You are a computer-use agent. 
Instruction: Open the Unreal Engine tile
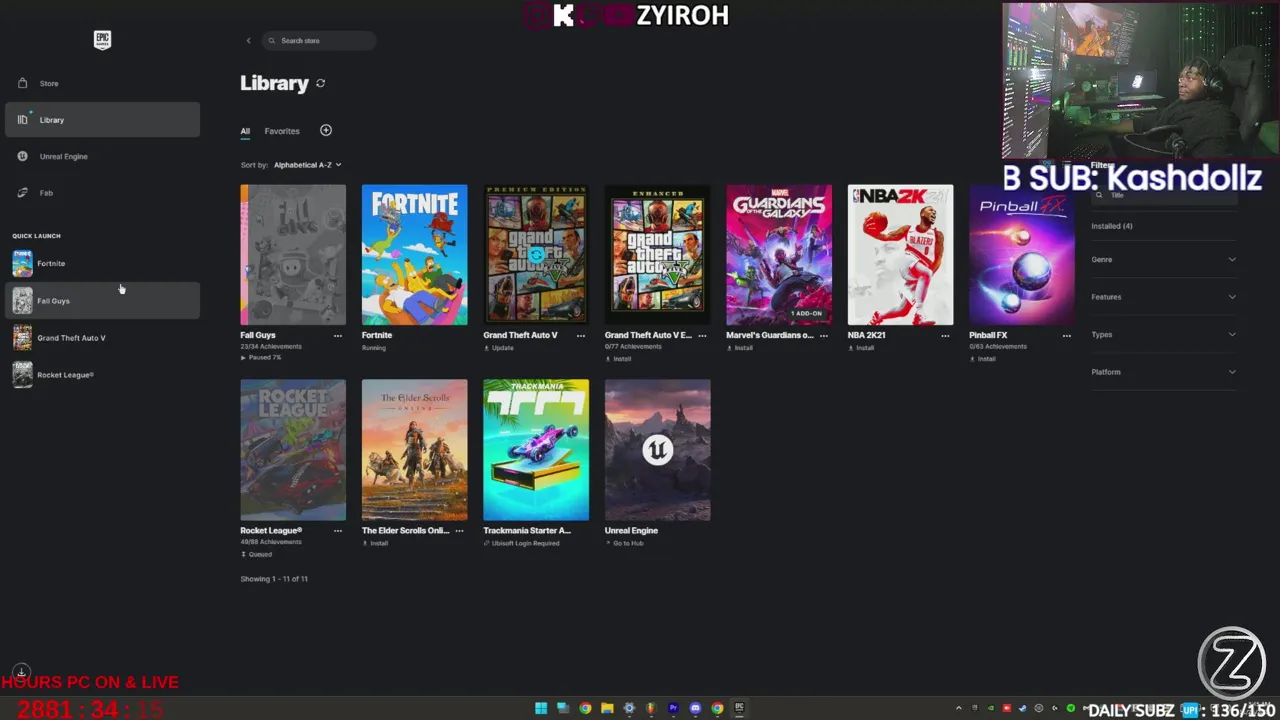657,450
